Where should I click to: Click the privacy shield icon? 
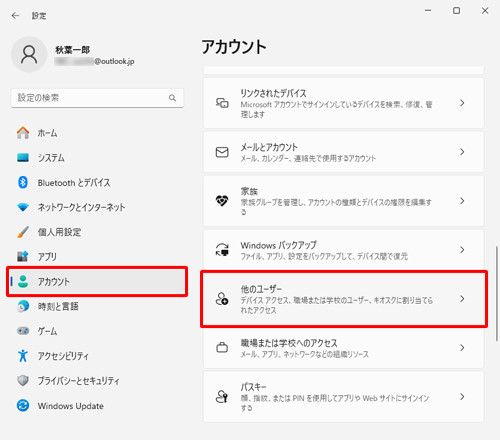(23, 380)
